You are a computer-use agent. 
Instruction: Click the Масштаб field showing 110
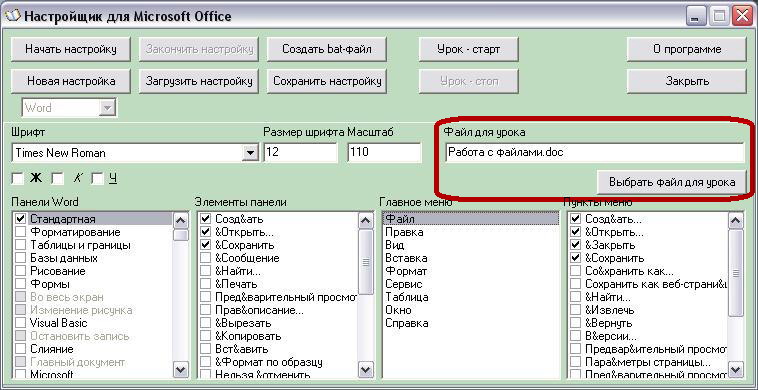point(384,153)
